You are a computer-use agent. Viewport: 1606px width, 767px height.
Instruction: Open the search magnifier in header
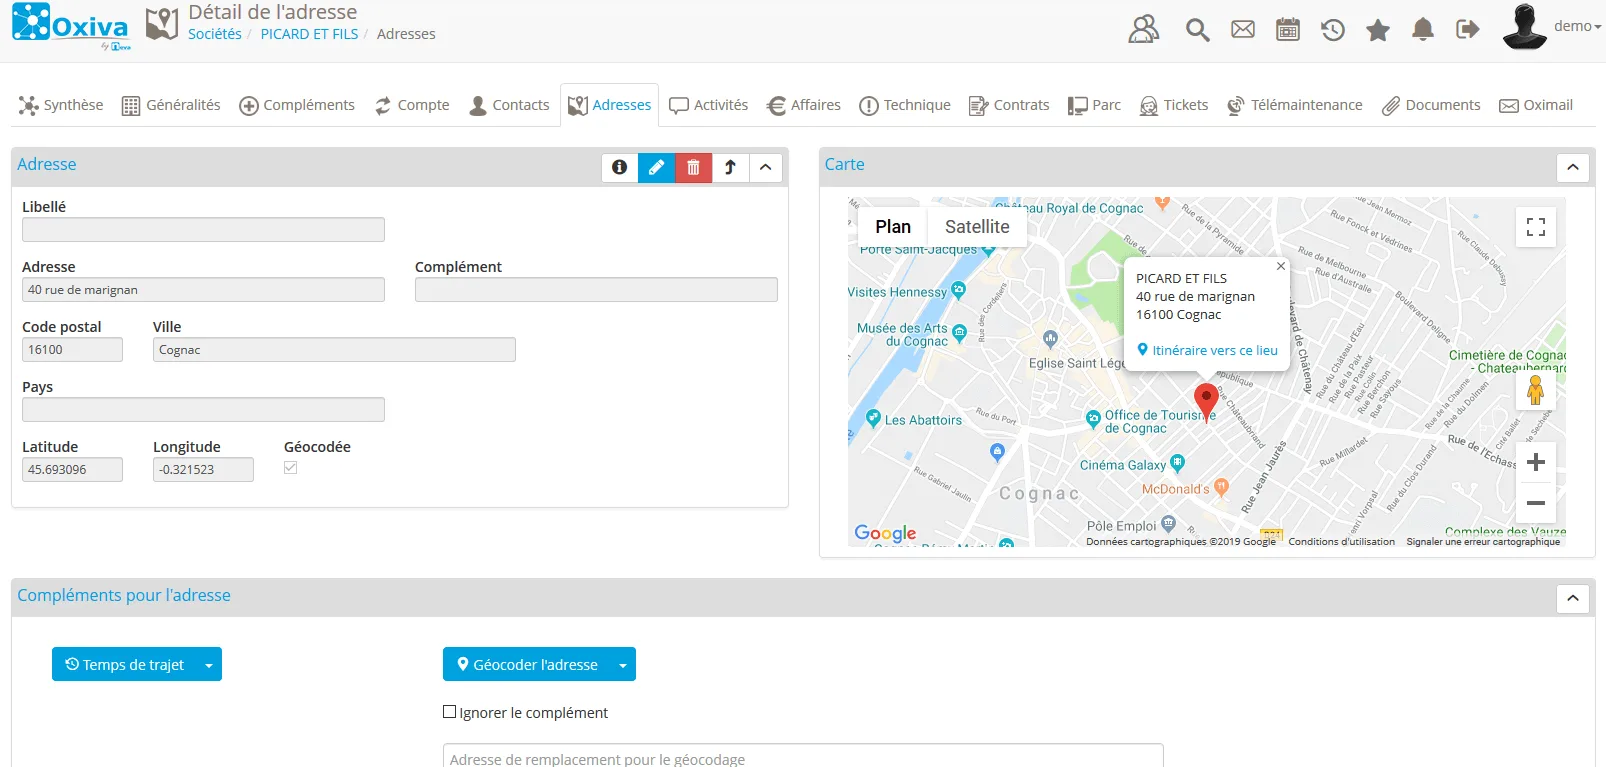point(1197,29)
